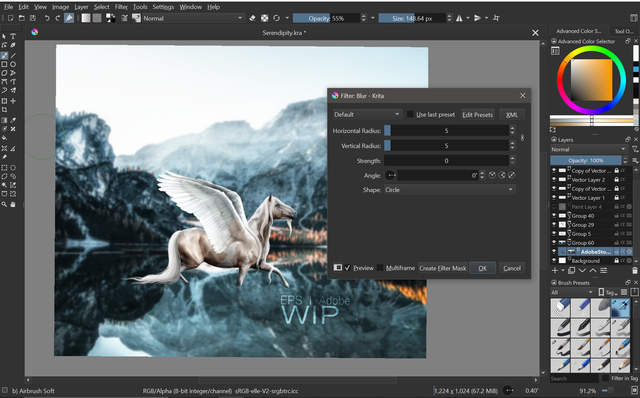Viewport: 640px width, 398px height.
Task: Click Cancel in Blur filter dialog
Action: pos(512,268)
